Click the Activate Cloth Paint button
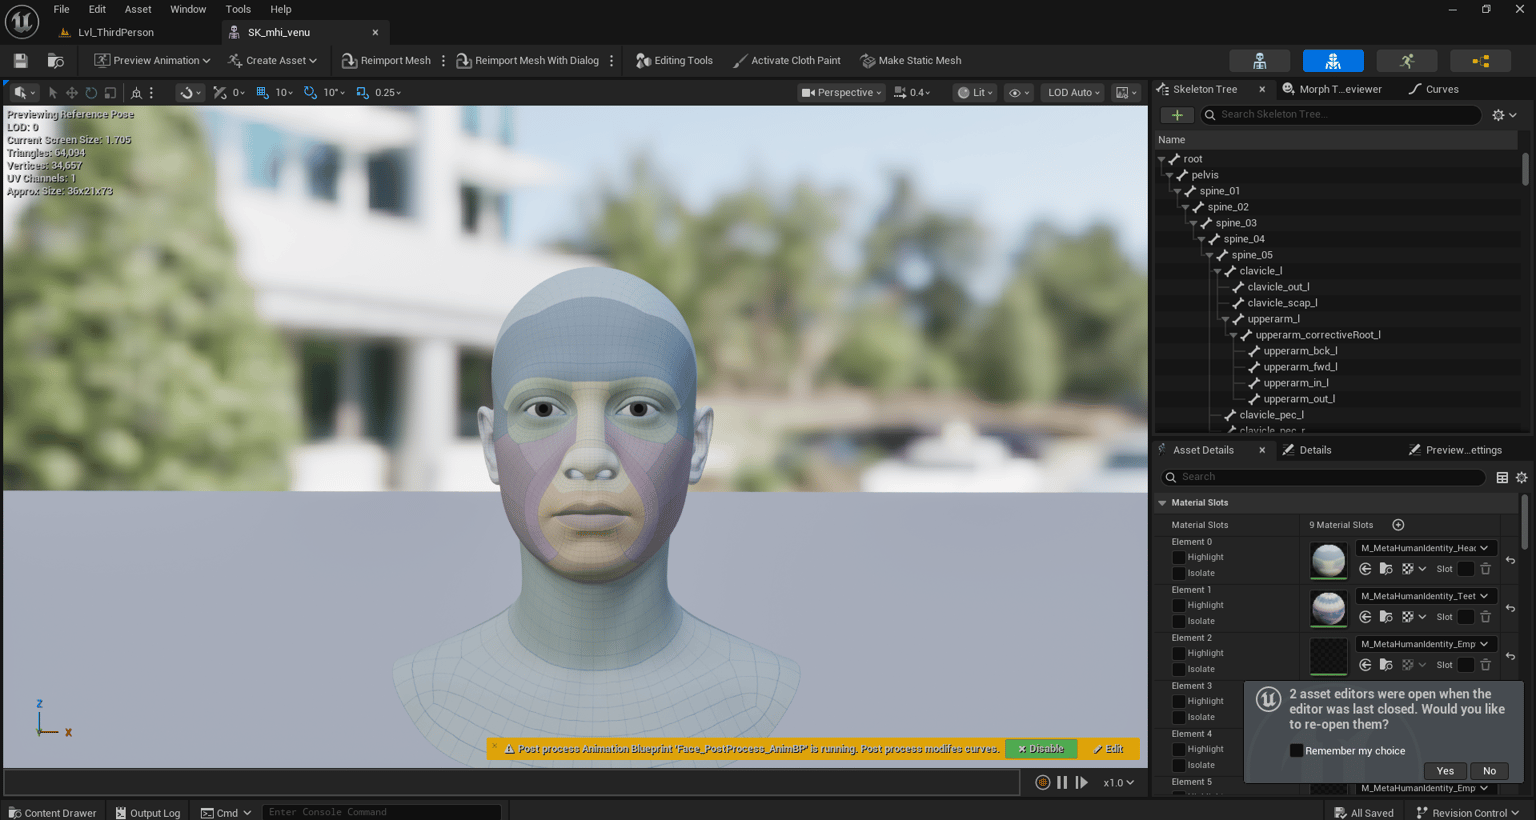The height and width of the screenshot is (820, 1536). pos(787,61)
